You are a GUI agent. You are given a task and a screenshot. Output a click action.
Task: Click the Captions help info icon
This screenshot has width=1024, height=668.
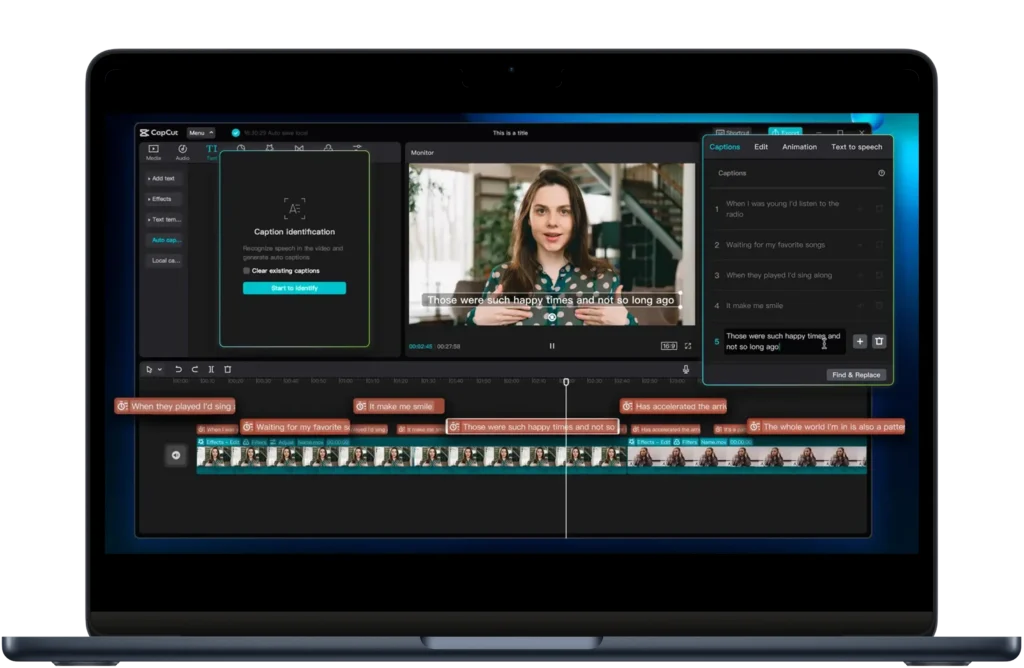(x=882, y=173)
